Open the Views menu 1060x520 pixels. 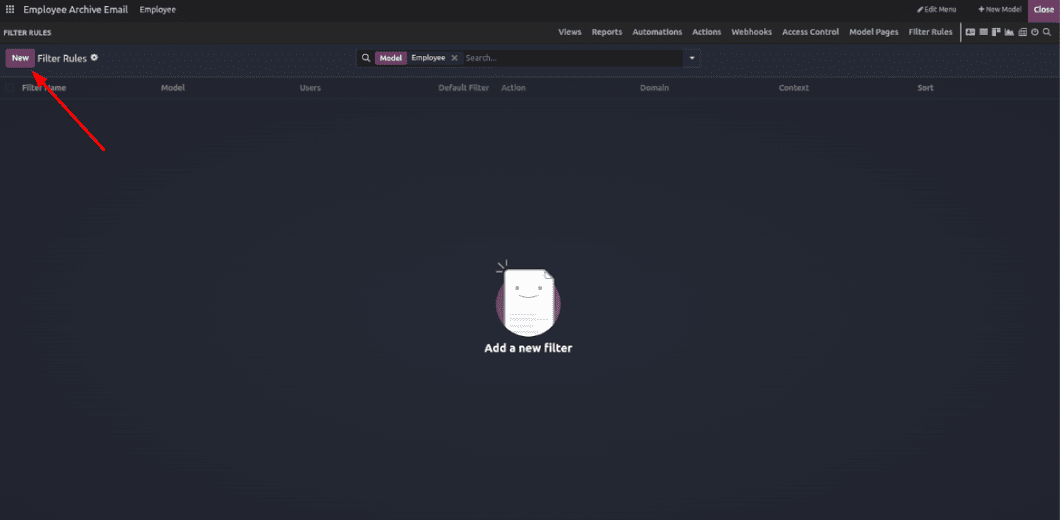click(x=570, y=32)
